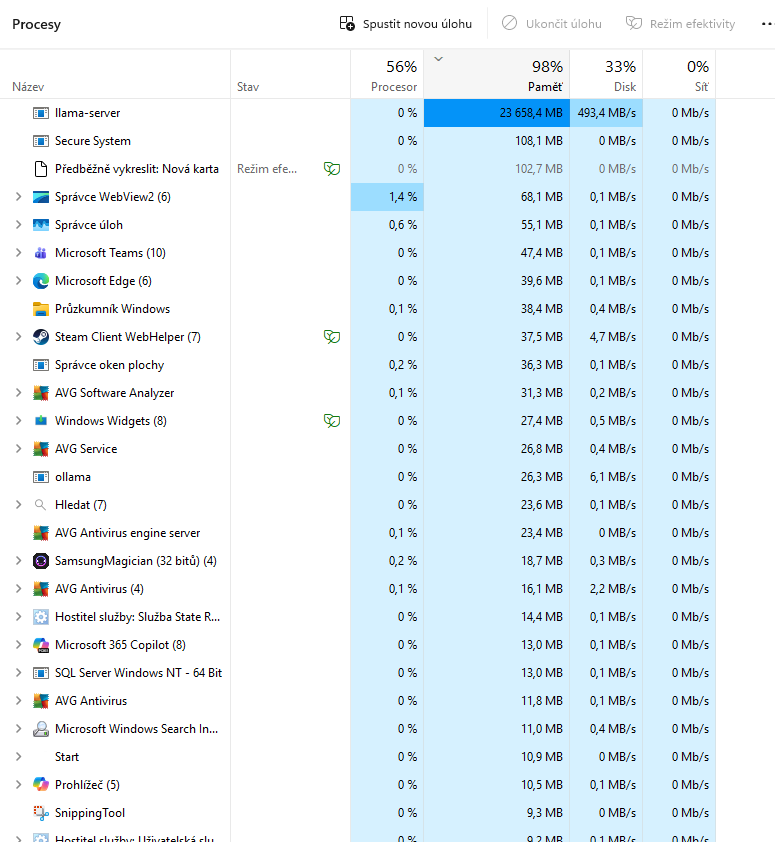This screenshot has width=775, height=842.
Task: Sort by Síť column header
Action: coord(679,74)
